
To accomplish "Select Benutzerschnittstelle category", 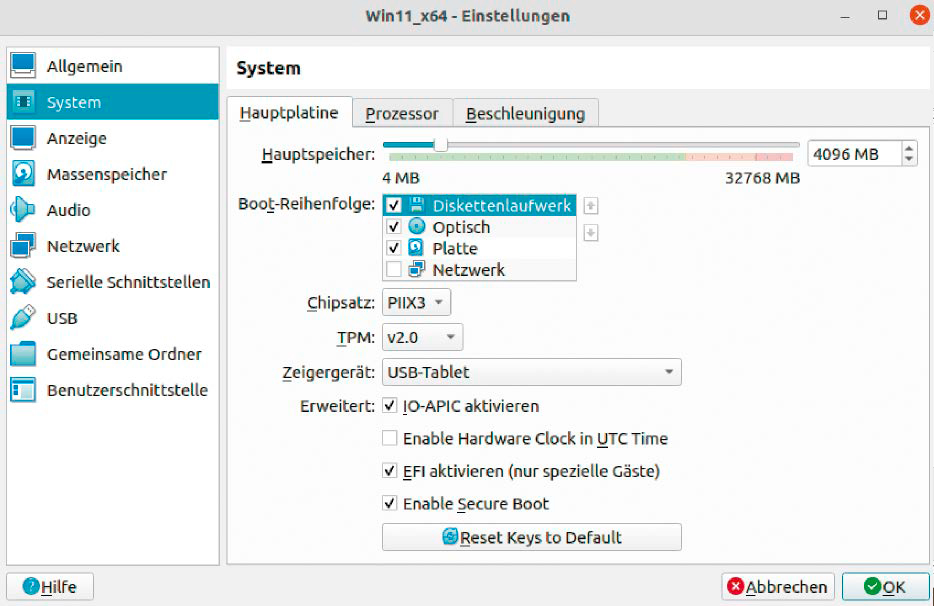I will 113,390.
